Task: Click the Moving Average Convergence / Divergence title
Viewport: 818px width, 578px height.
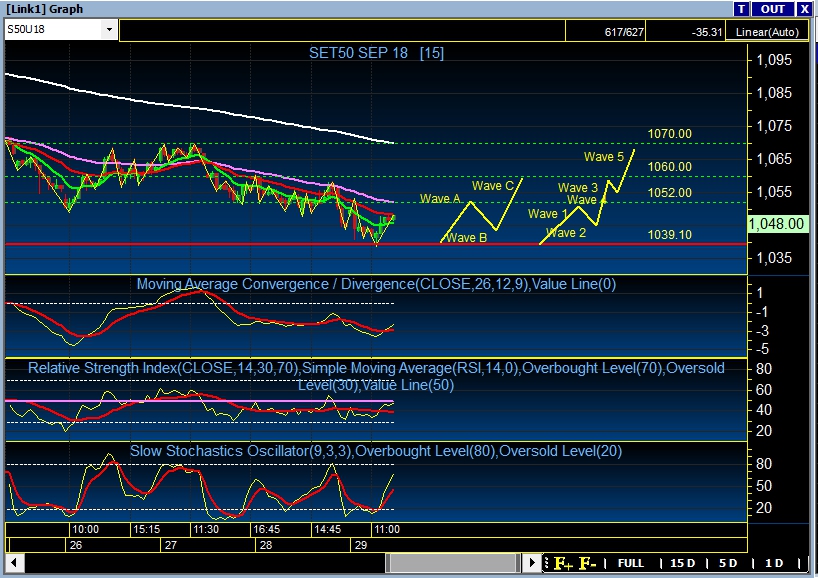Action: [376, 284]
